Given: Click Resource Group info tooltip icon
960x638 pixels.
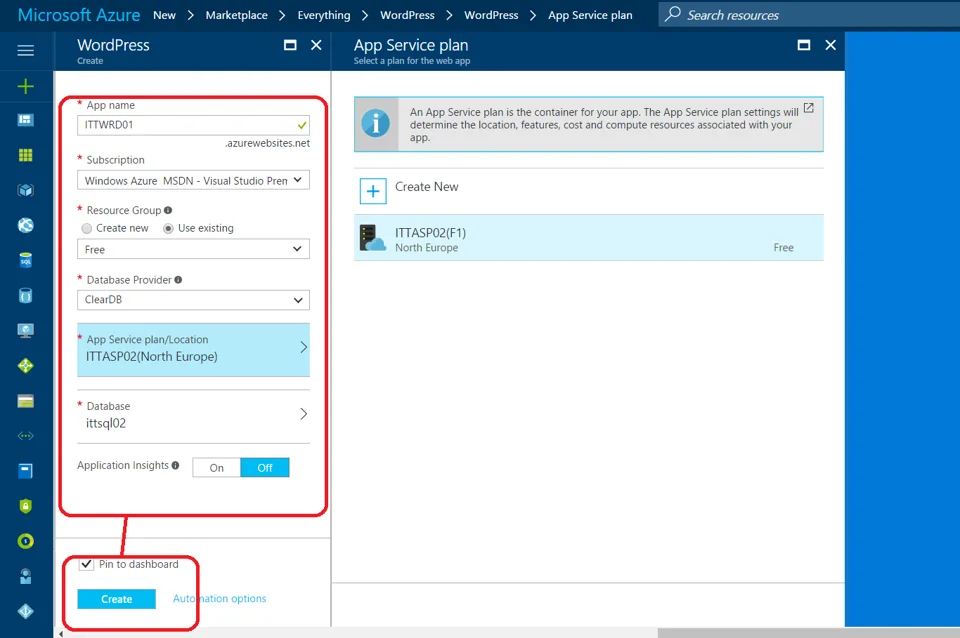Looking at the screenshot, I should click(x=168, y=210).
